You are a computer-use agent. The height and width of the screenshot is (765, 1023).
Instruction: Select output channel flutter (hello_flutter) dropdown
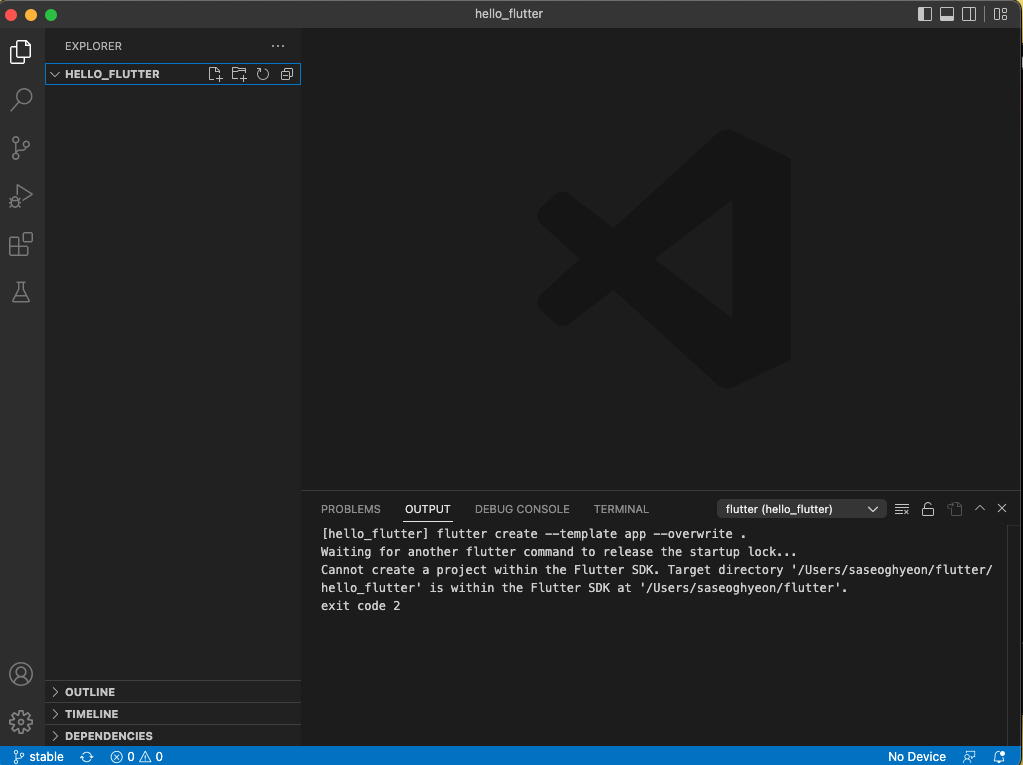coord(801,509)
